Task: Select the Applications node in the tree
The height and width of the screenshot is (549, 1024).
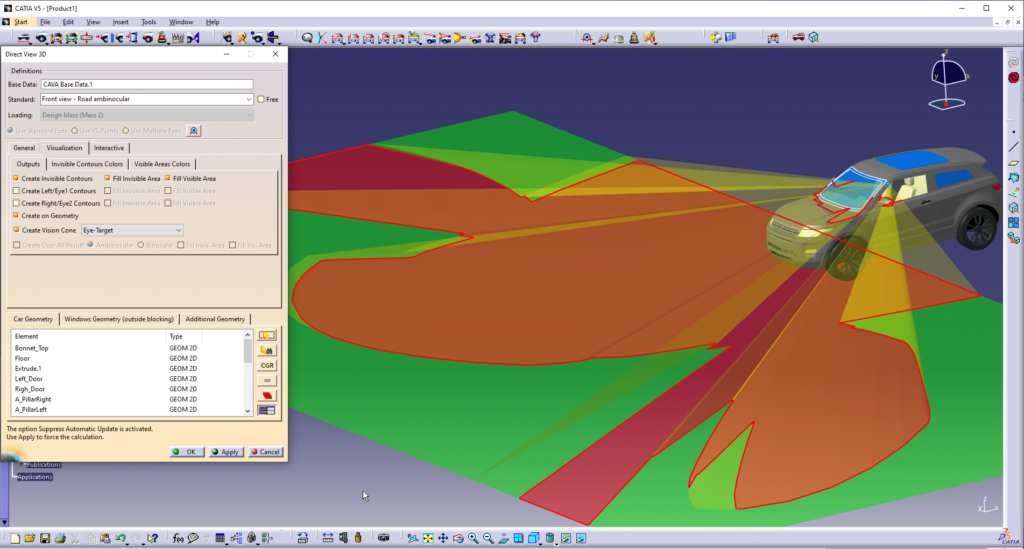Action: click(x=35, y=477)
